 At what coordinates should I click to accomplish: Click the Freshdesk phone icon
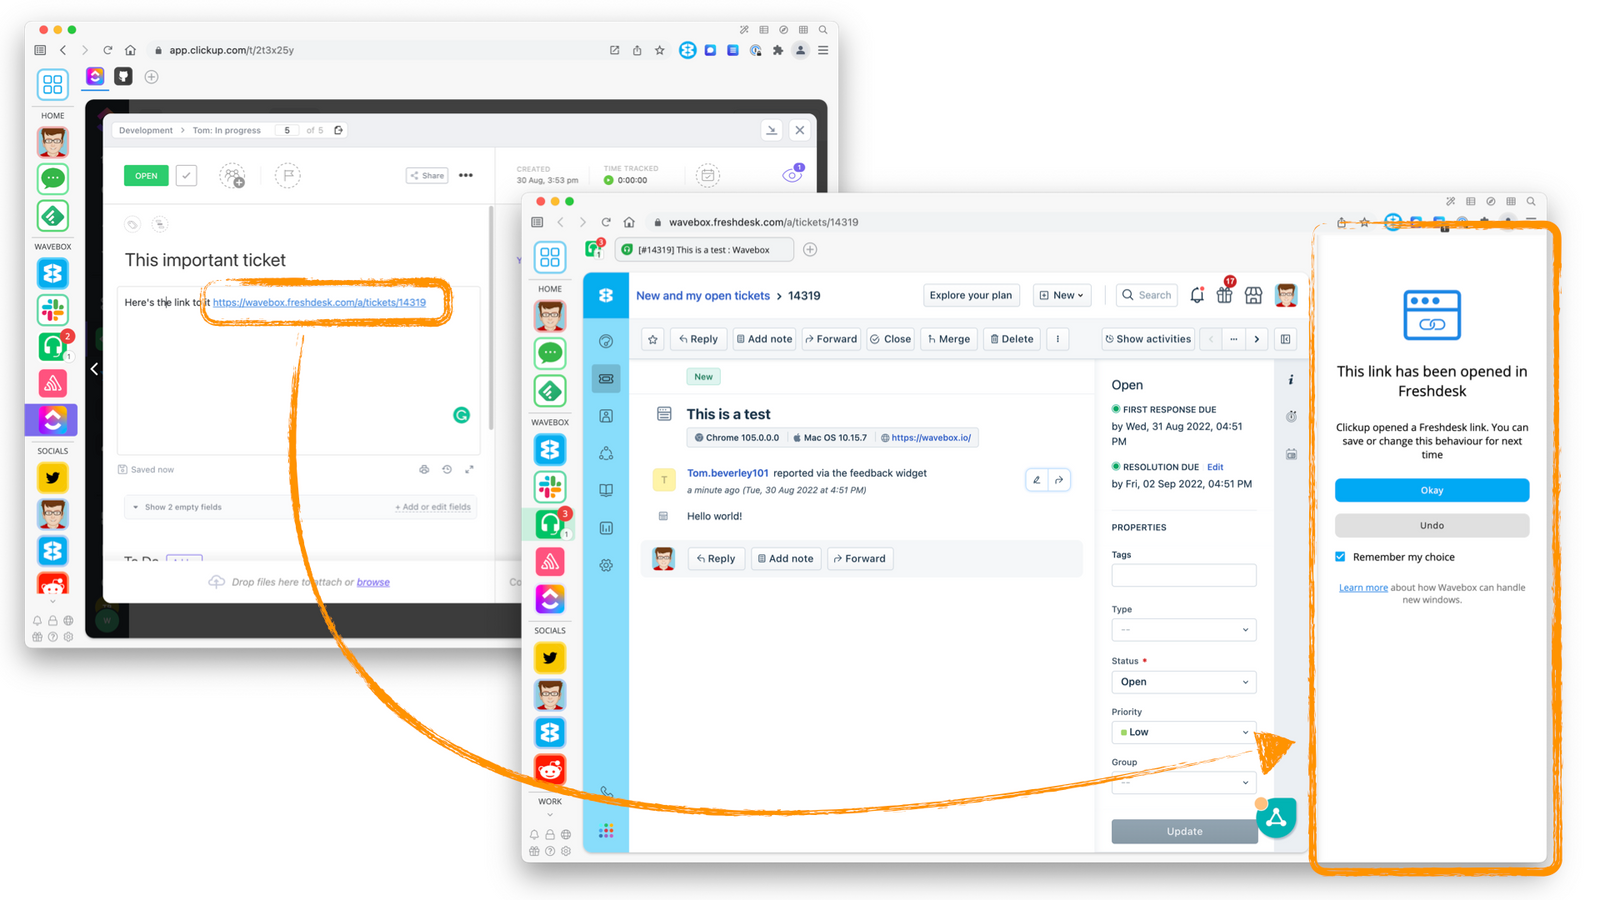coord(606,792)
